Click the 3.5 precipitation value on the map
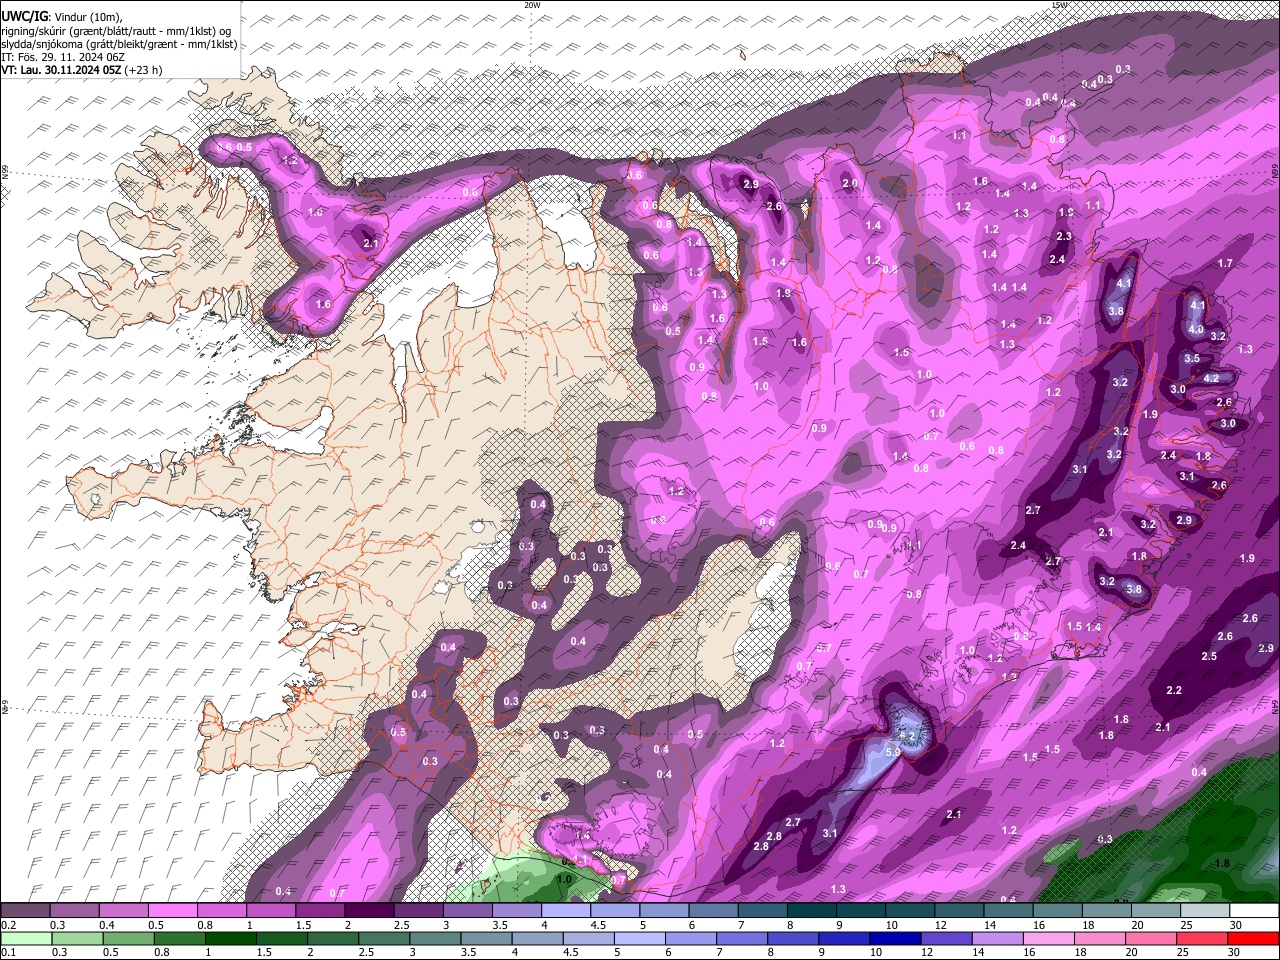 [x=1191, y=358]
